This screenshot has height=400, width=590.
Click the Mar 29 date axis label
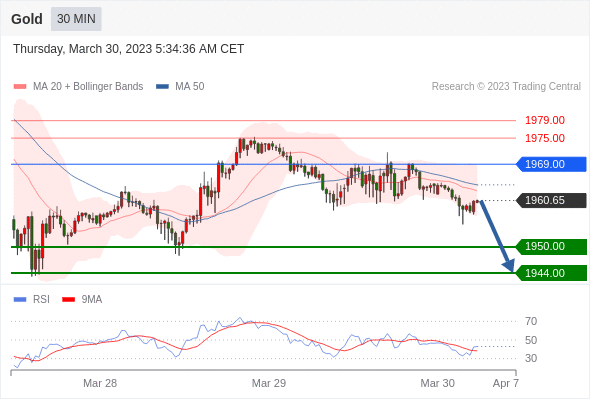coord(269,383)
